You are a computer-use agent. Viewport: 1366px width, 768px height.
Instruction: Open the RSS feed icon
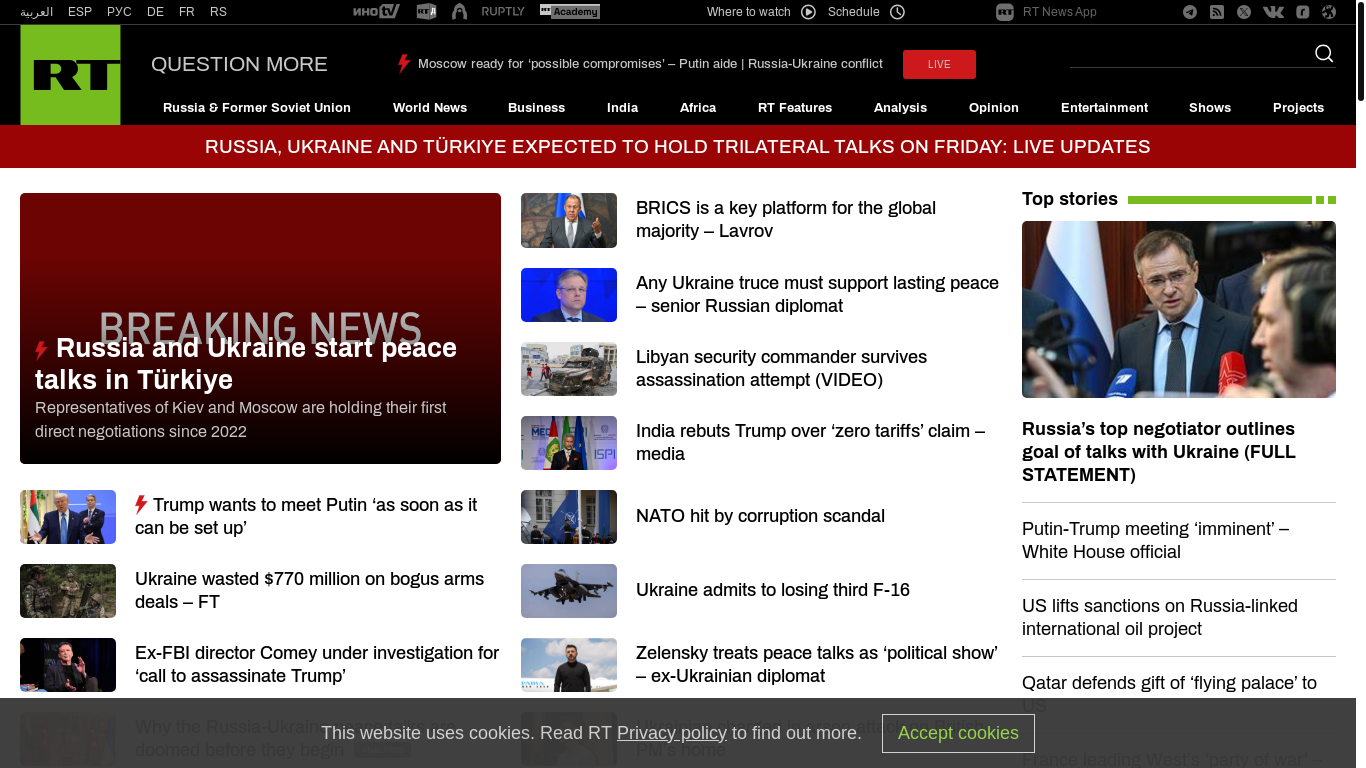[1217, 12]
